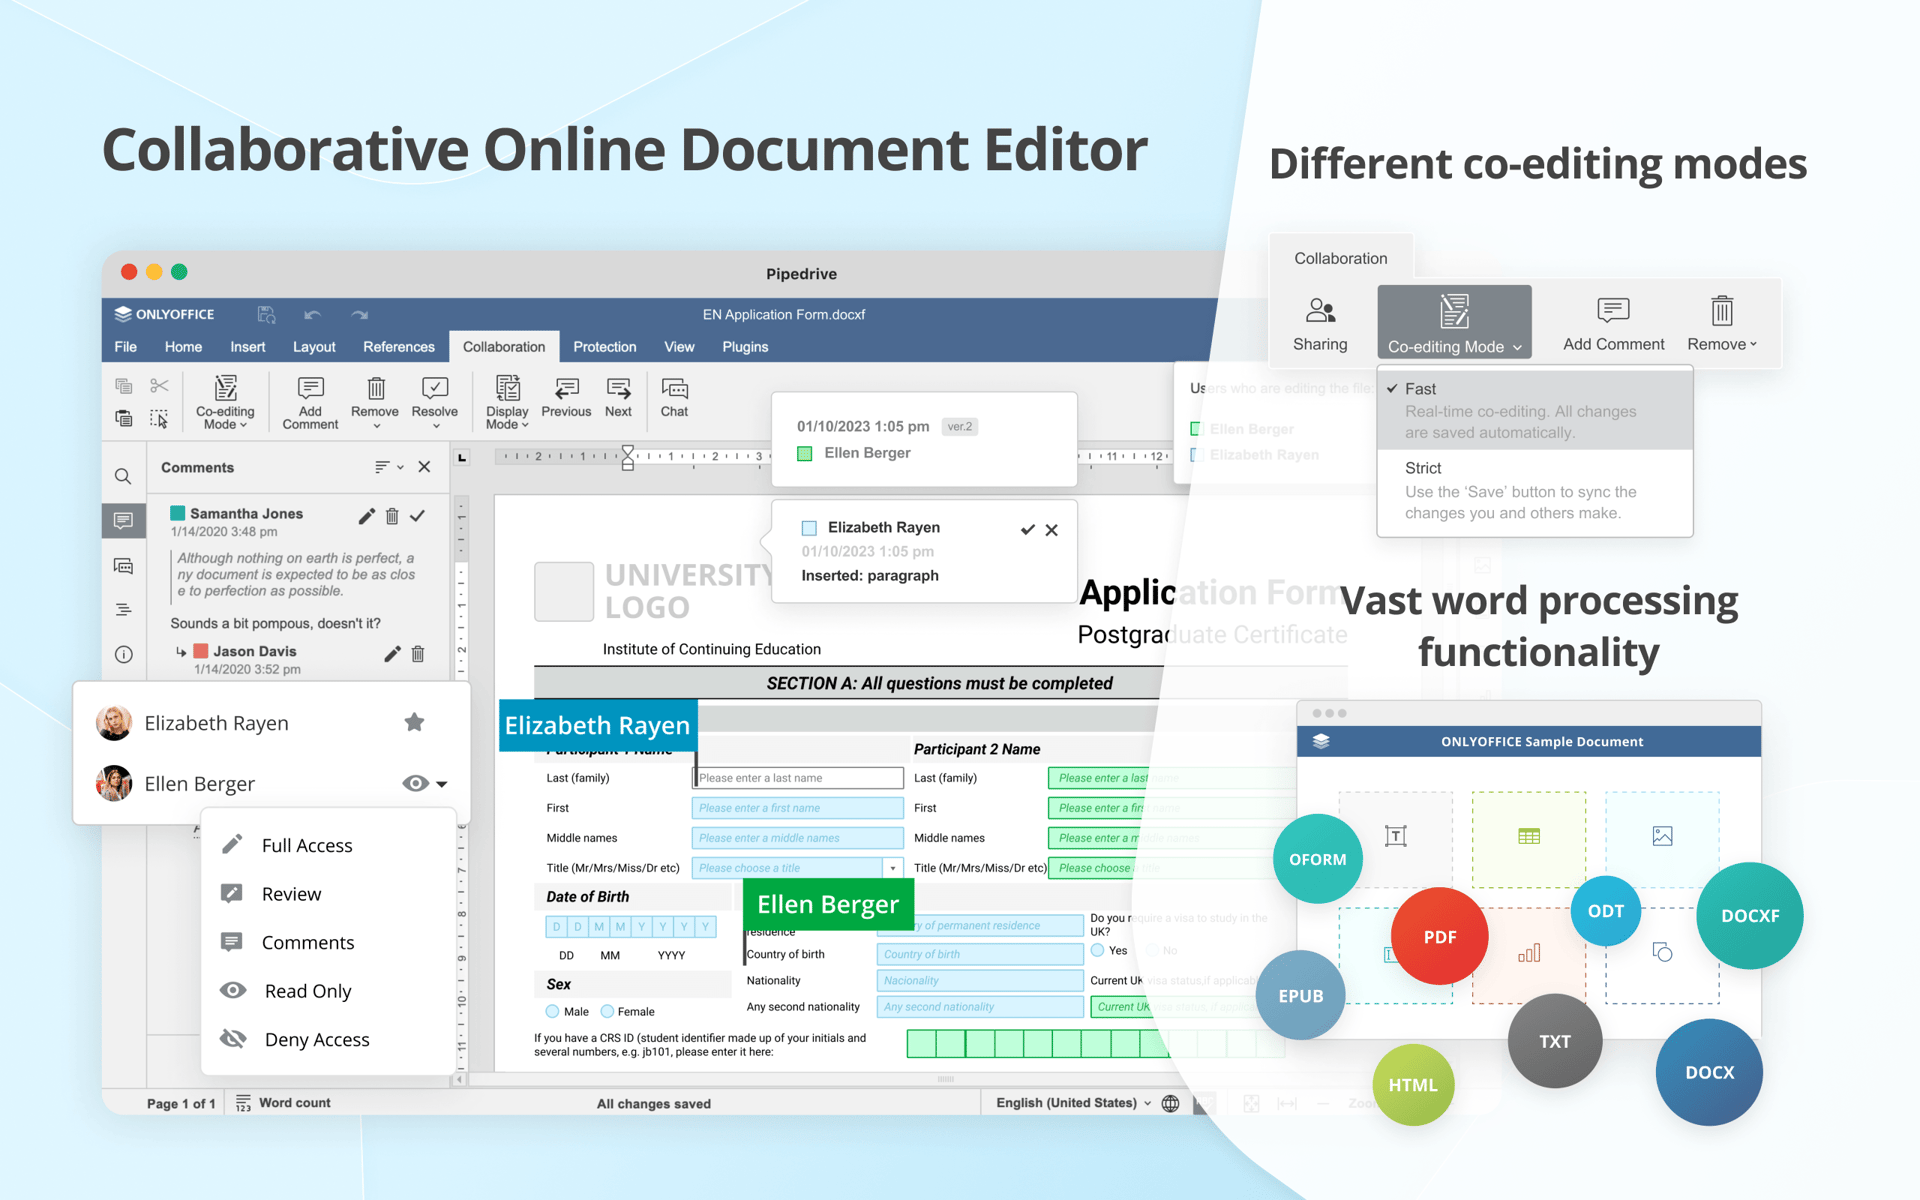Click Previous to jump to prior change
This screenshot has height=1200, width=1920.
(x=566, y=400)
